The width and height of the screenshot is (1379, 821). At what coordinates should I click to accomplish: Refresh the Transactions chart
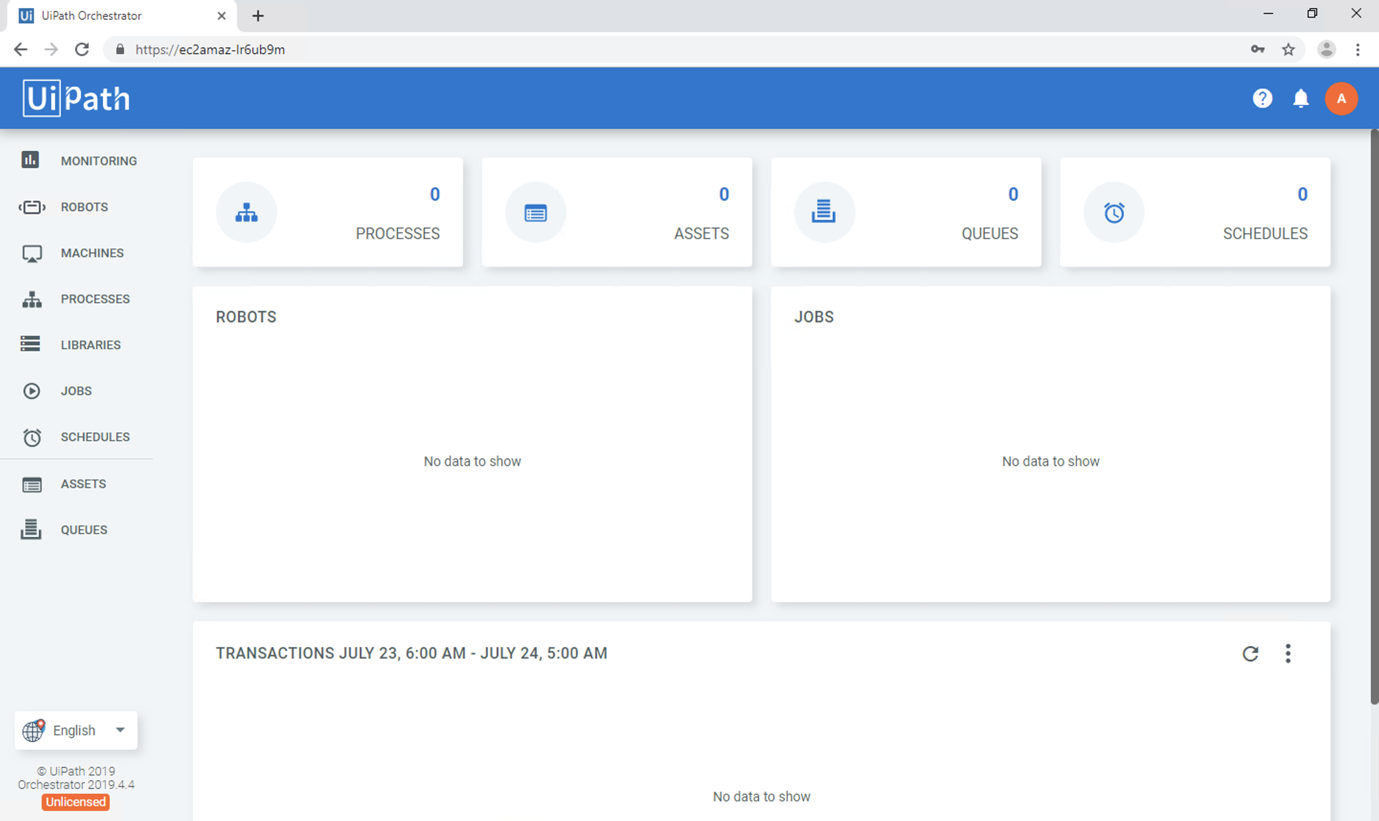1250,653
